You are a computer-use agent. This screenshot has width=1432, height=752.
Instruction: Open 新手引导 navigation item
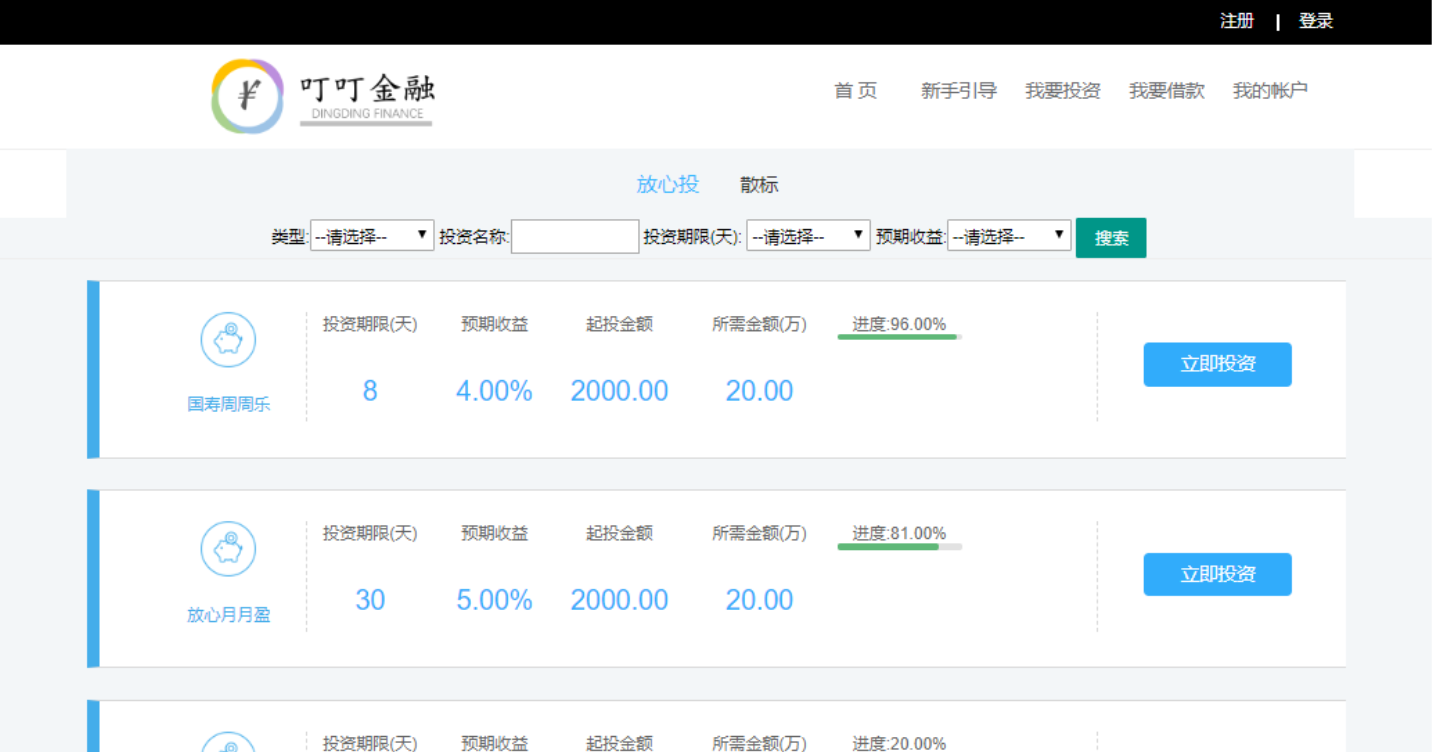click(959, 91)
